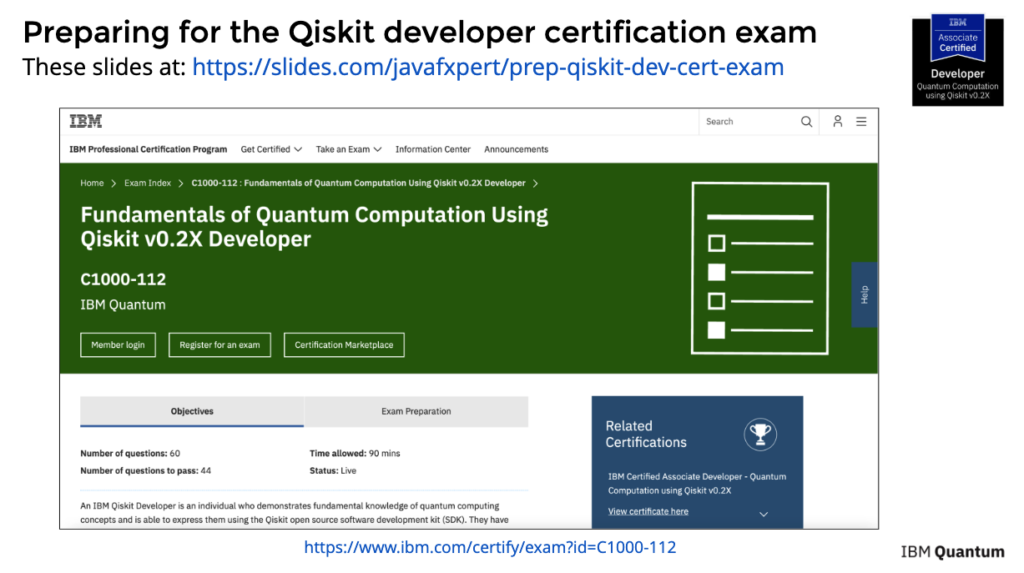Click the Help side tab
Image resolution: width=1024 pixels, height=573 pixels.
click(x=865, y=295)
